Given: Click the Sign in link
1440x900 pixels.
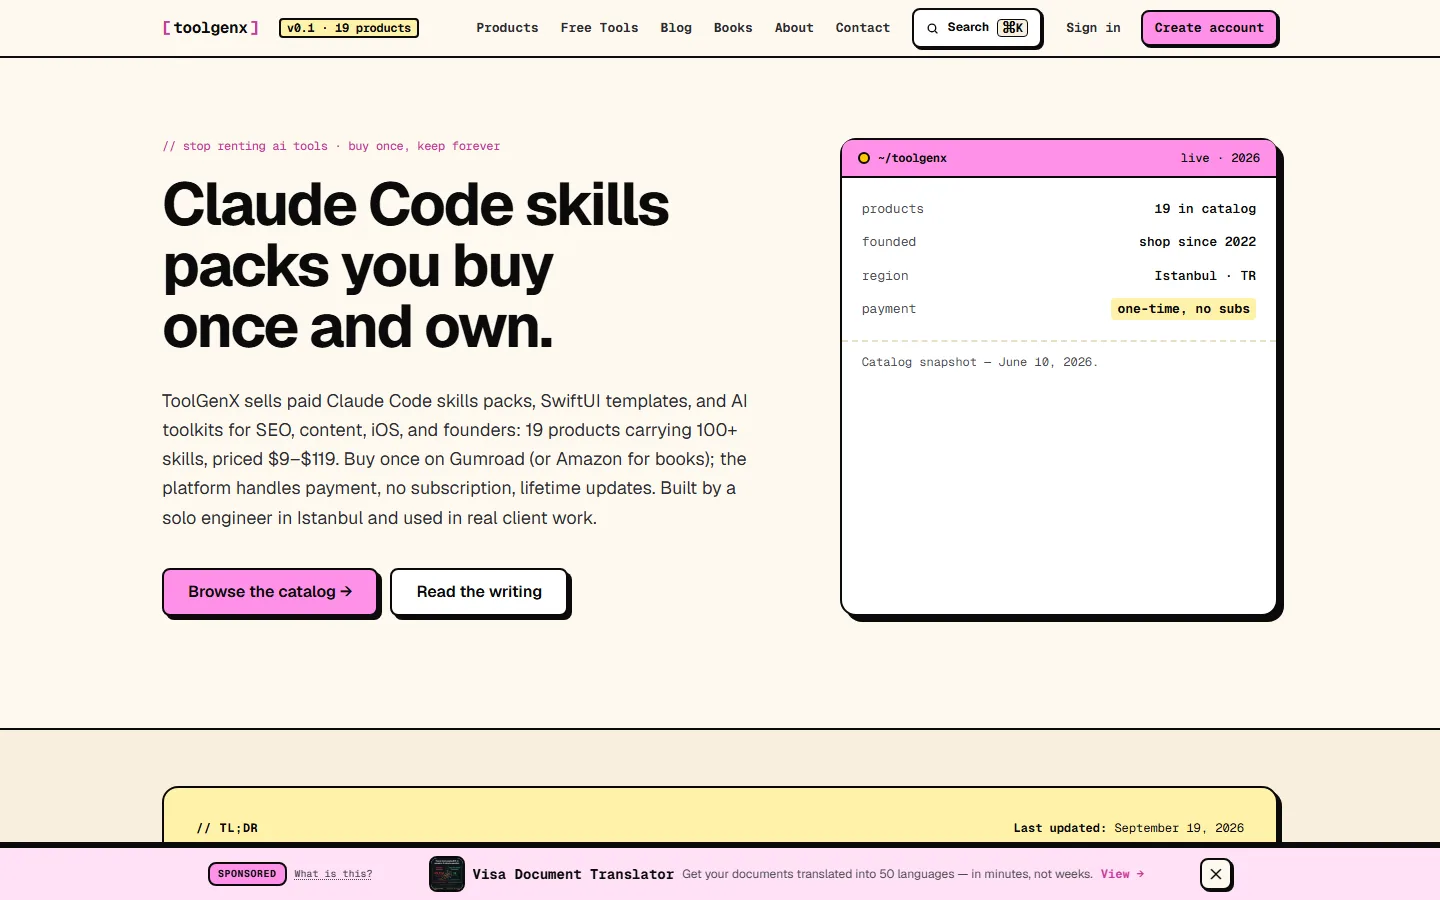Looking at the screenshot, I should (x=1093, y=28).
